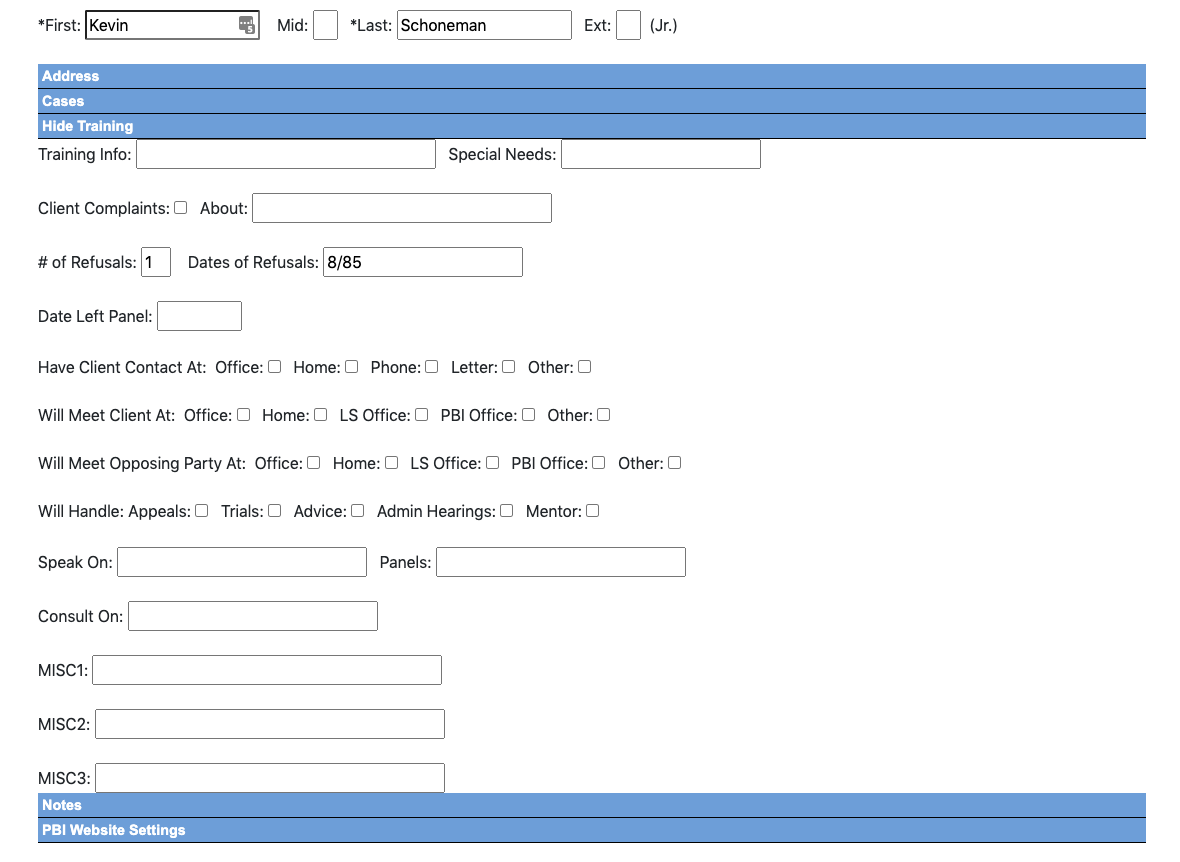Screen dimensions: 1180x862
Task: Select the Dates of Refusals field
Action: click(x=423, y=262)
